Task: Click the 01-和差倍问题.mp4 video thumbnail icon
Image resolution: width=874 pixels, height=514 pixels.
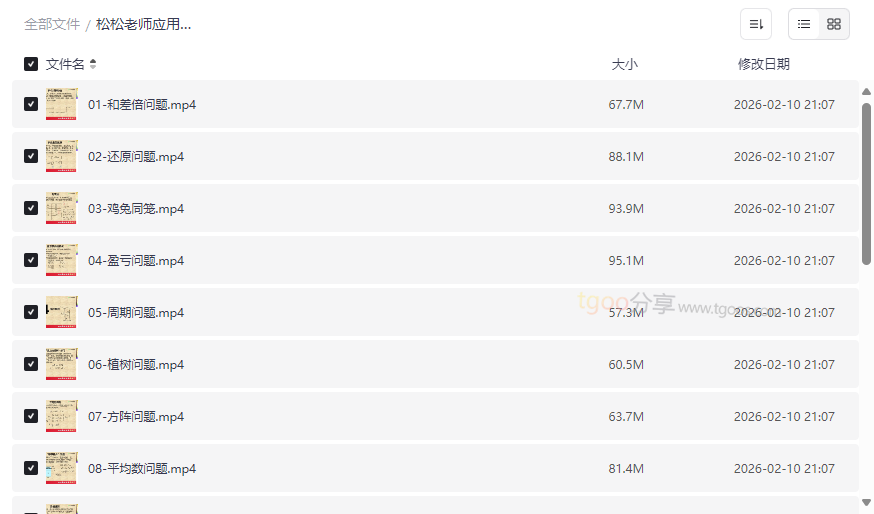Action: (61, 104)
